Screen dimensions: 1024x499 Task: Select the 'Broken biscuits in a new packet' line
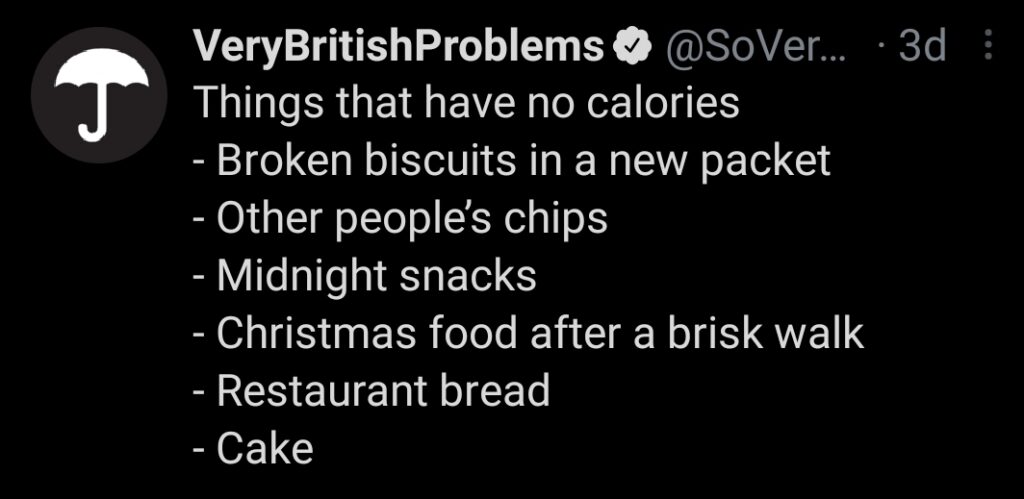click(x=512, y=161)
